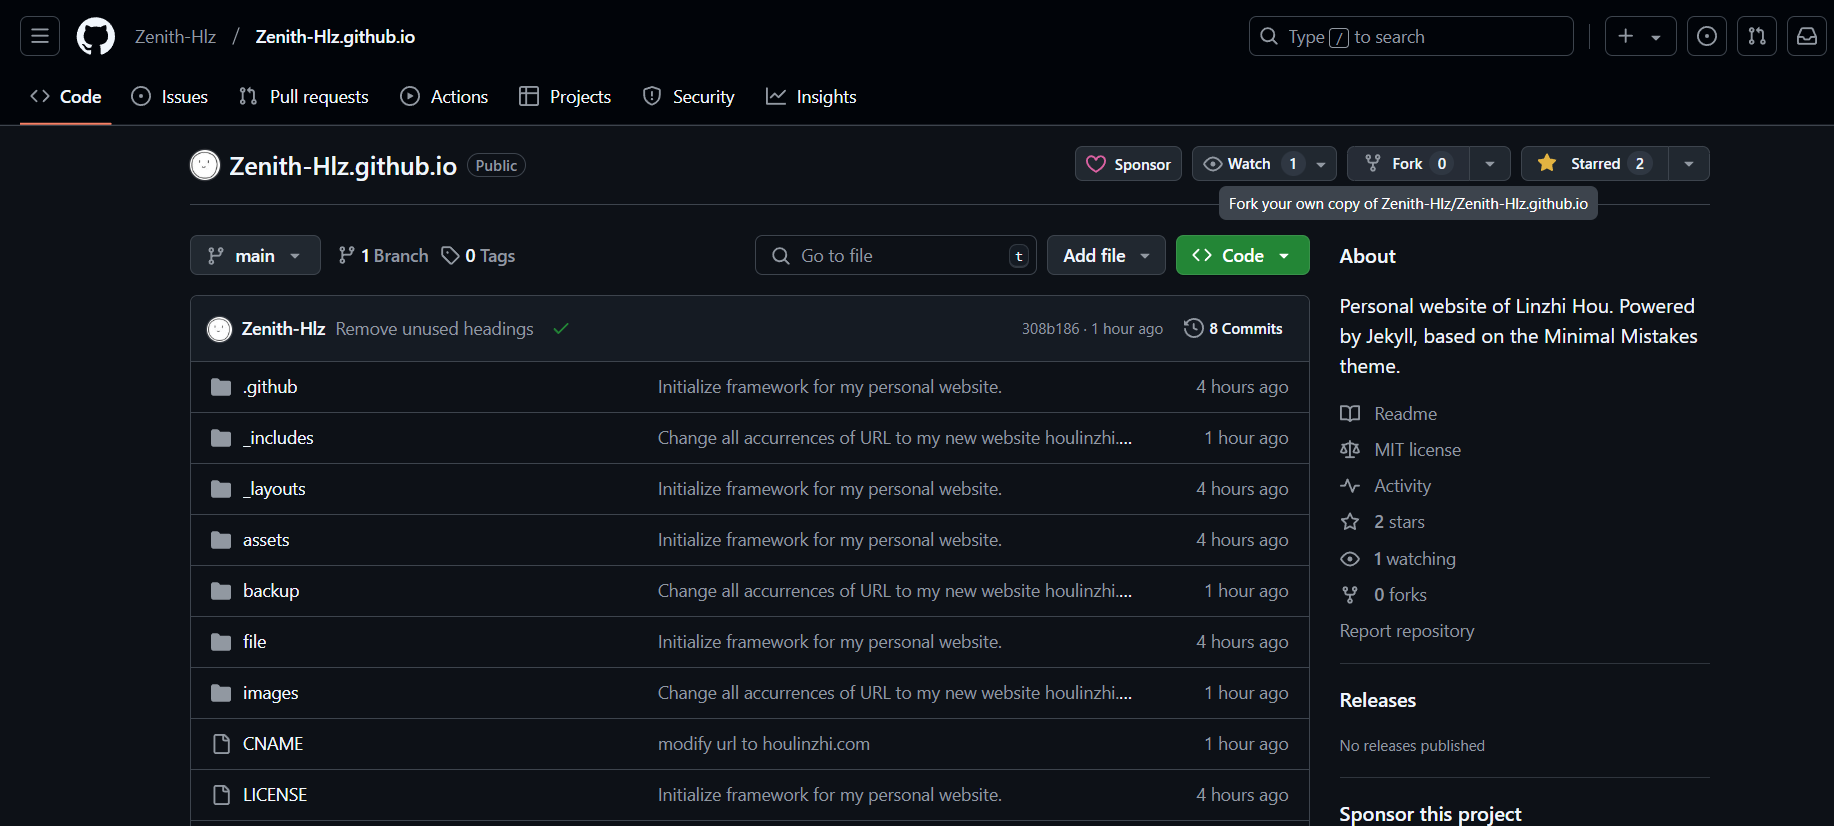
Task: Click the GitHub logo home icon
Action: click(96, 37)
